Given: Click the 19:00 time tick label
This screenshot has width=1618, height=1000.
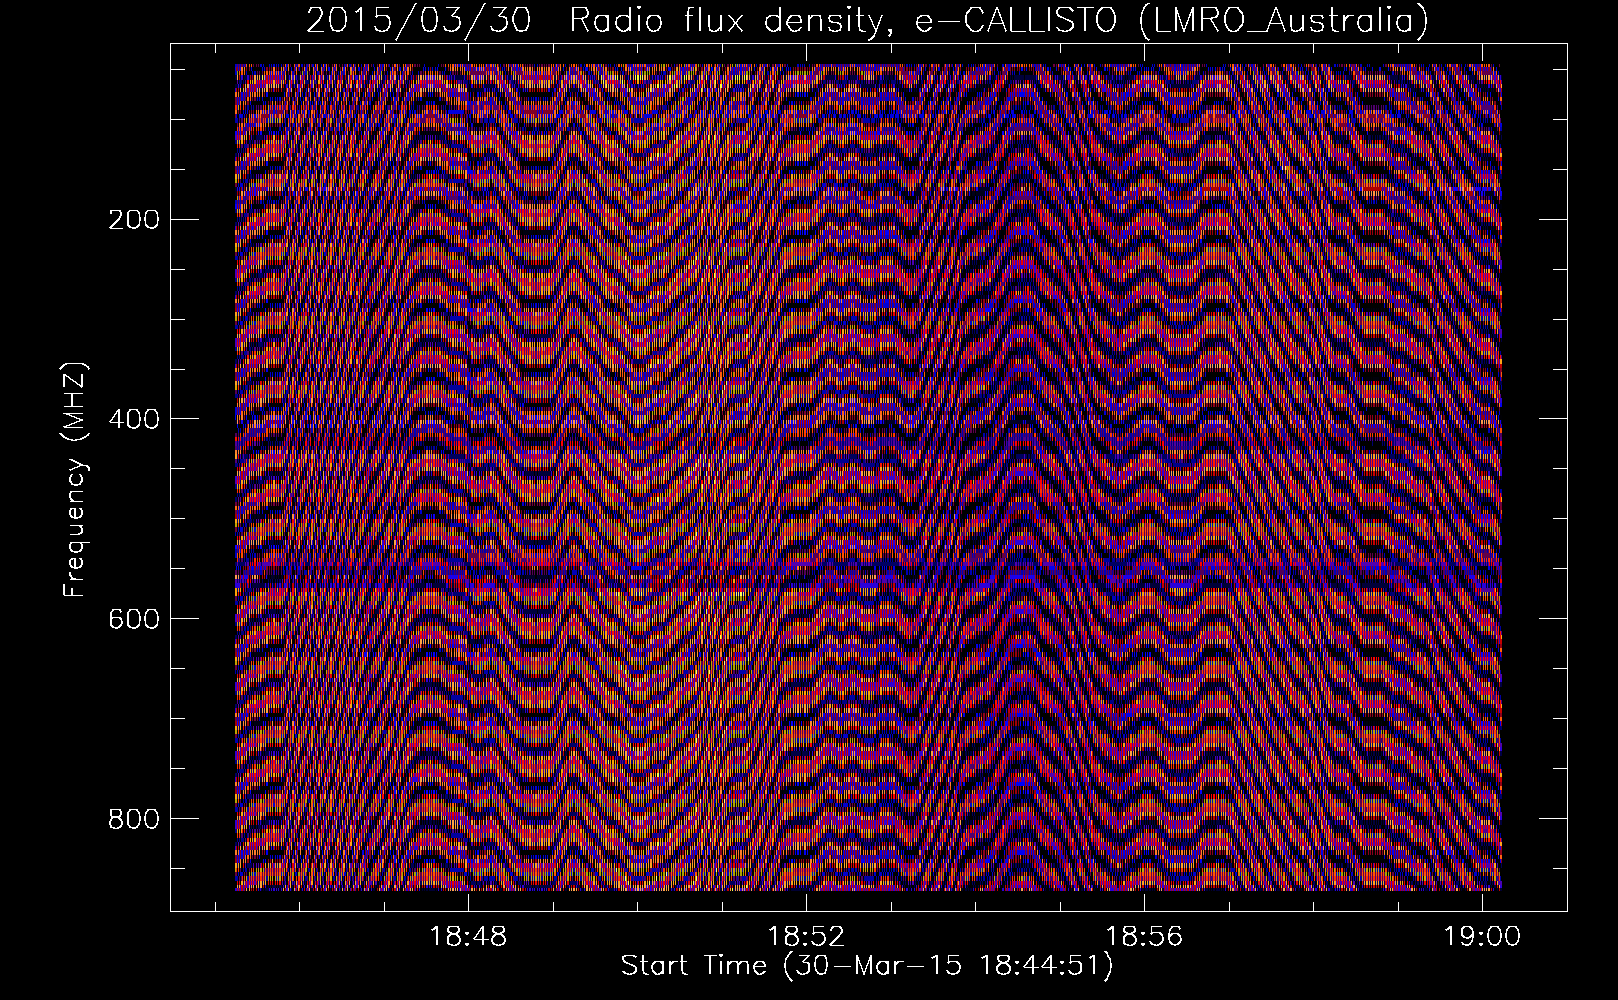Looking at the screenshot, I should [x=1481, y=937].
